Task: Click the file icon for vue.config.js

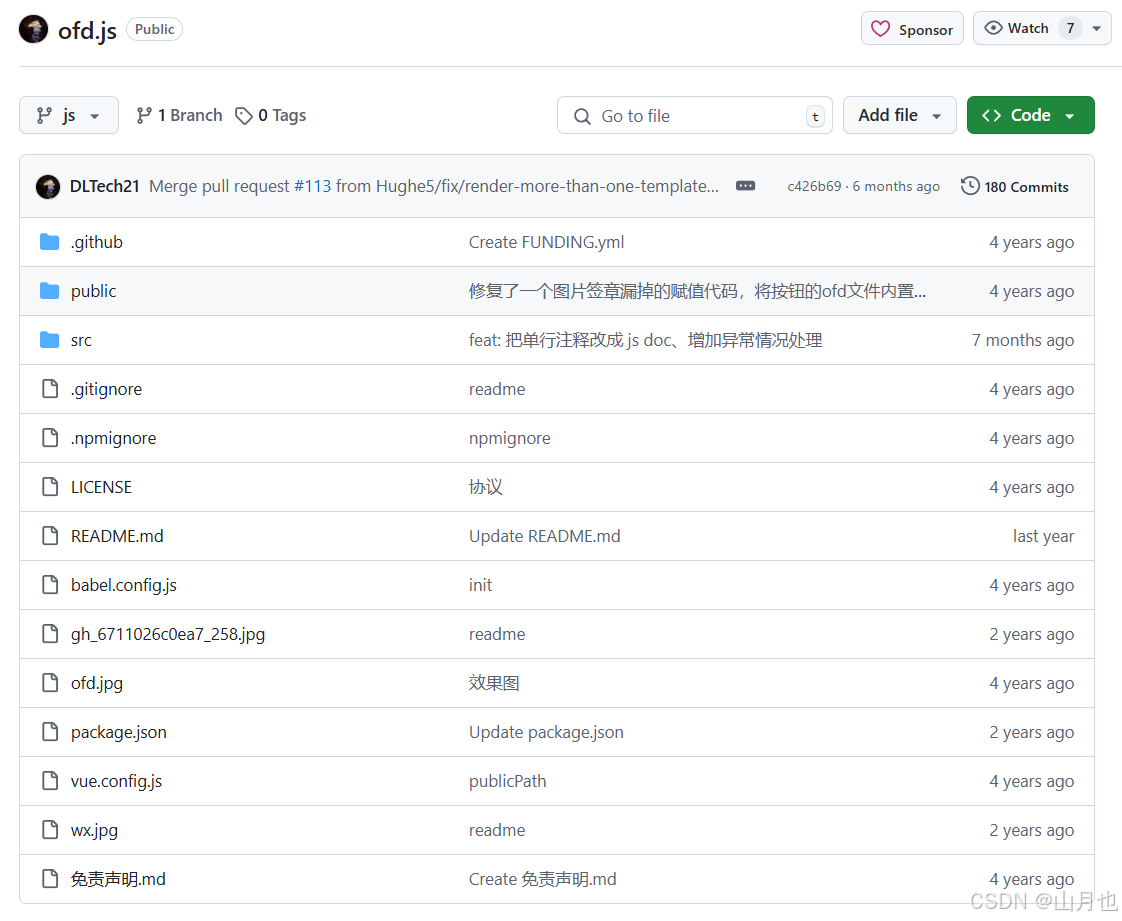Action: 50,781
